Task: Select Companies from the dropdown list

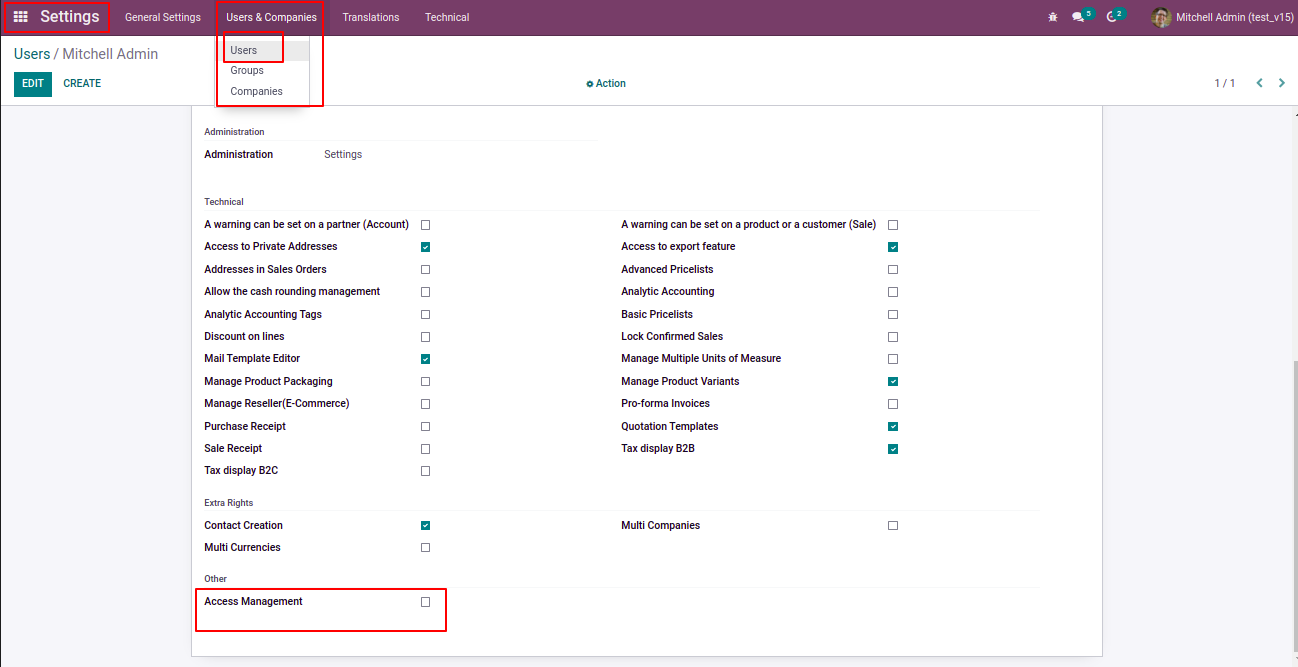Action: (256, 91)
